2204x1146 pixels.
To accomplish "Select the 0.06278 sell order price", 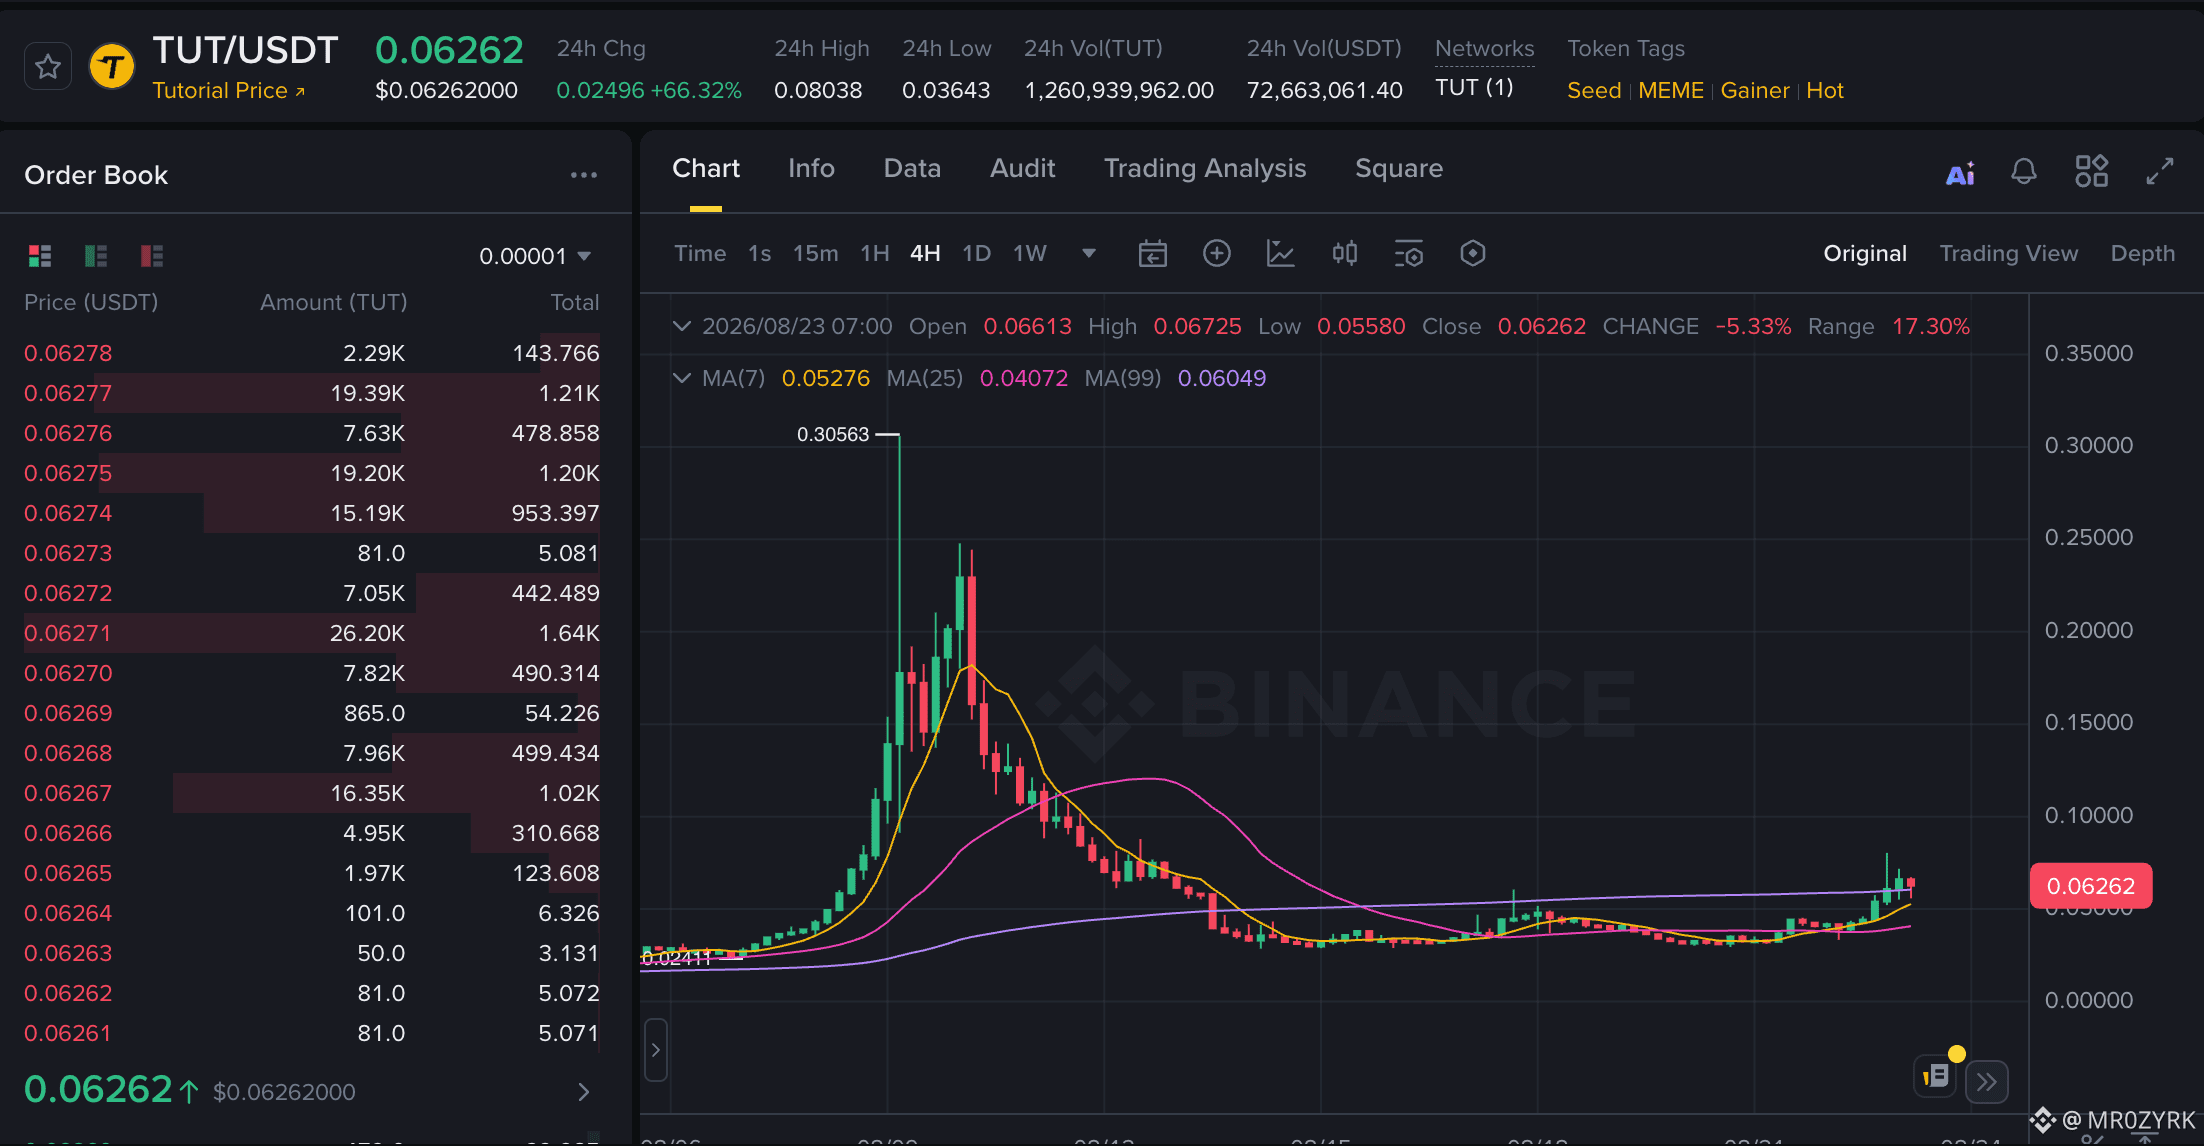I will coord(68,353).
